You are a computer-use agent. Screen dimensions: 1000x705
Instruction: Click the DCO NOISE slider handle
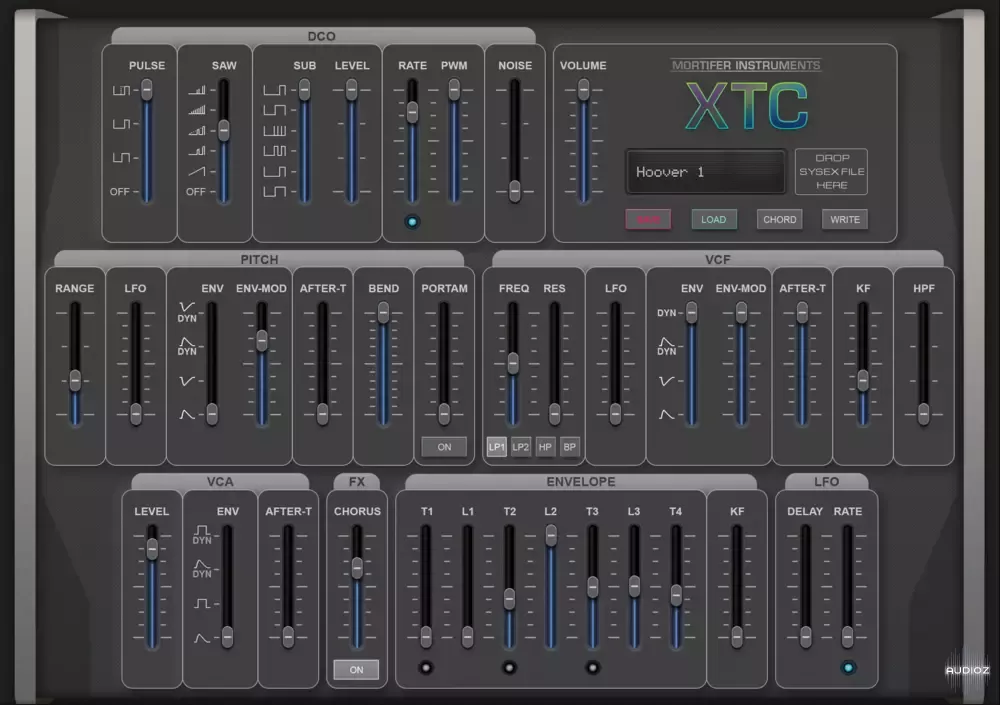tap(515, 191)
